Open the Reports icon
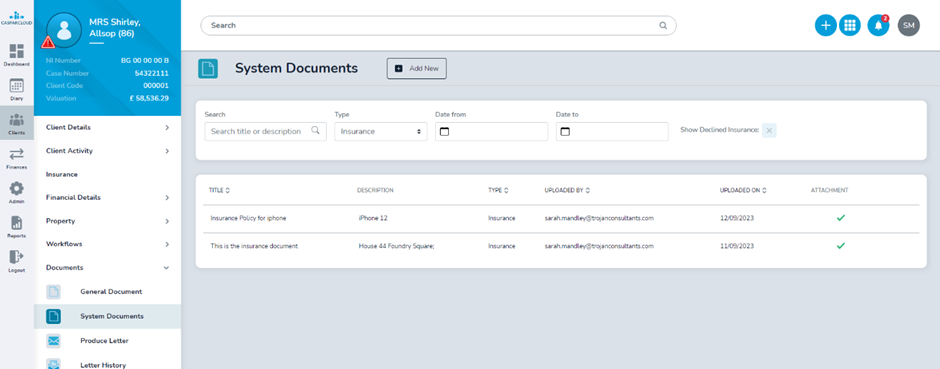The image size is (940, 369). point(17,223)
